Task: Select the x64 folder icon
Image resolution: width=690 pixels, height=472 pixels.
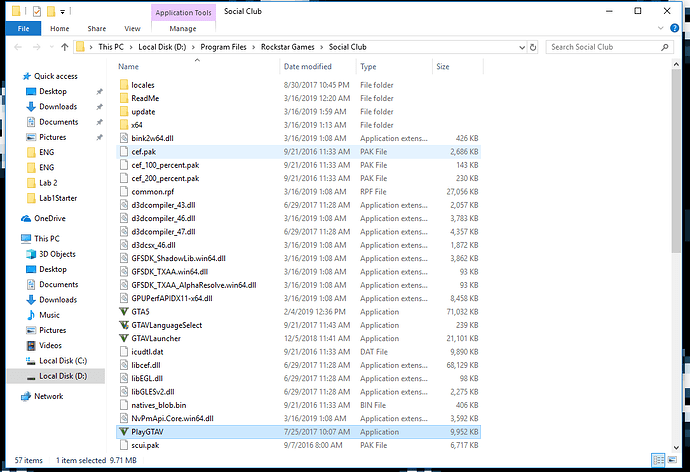Action: click(124, 124)
